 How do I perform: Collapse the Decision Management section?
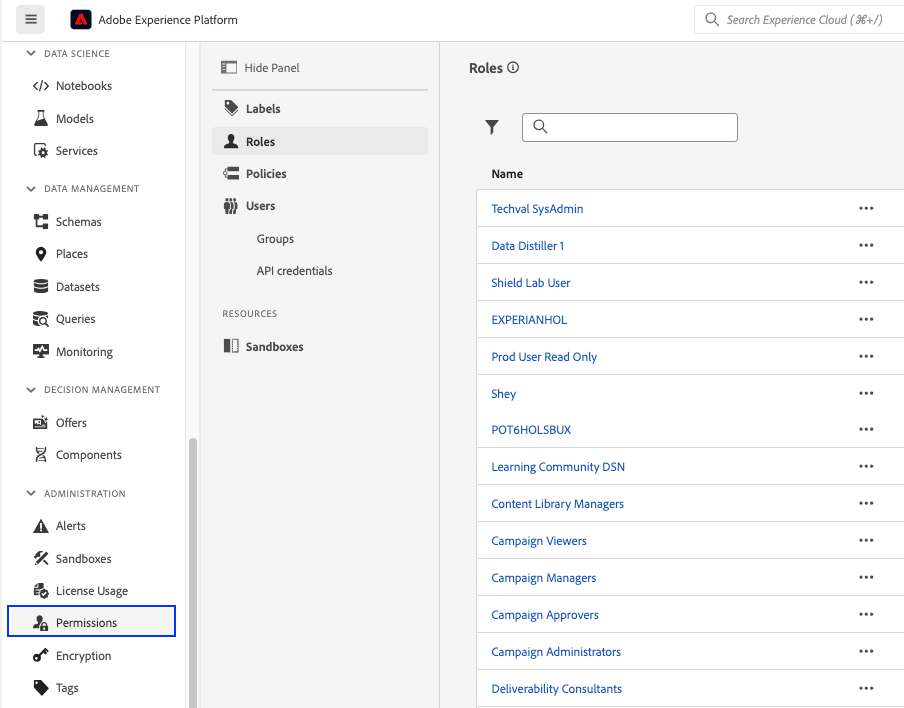(31, 390)
